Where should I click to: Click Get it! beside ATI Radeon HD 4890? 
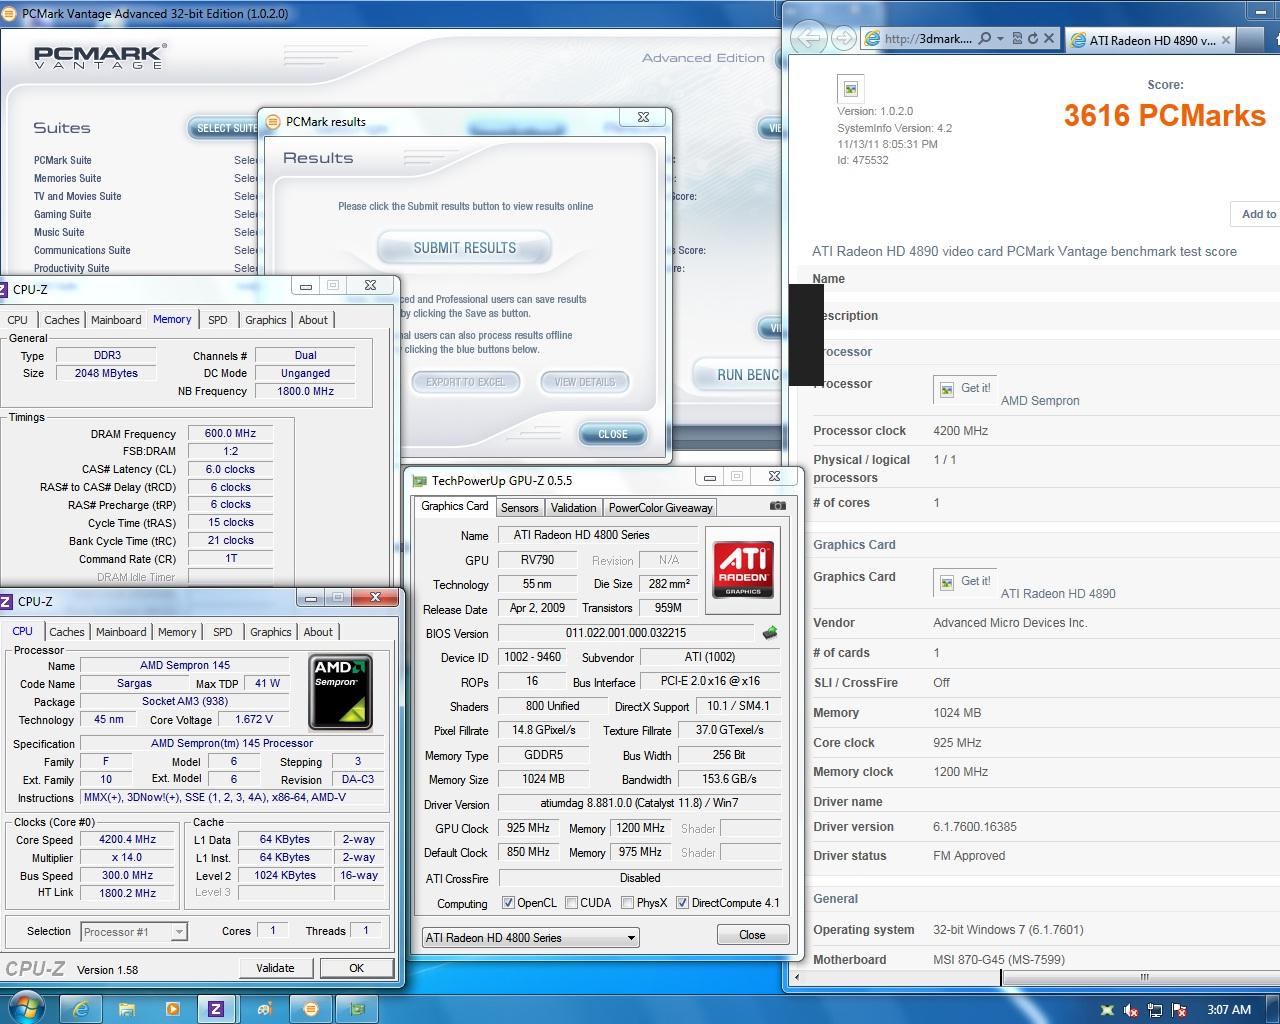click(965, 581)
